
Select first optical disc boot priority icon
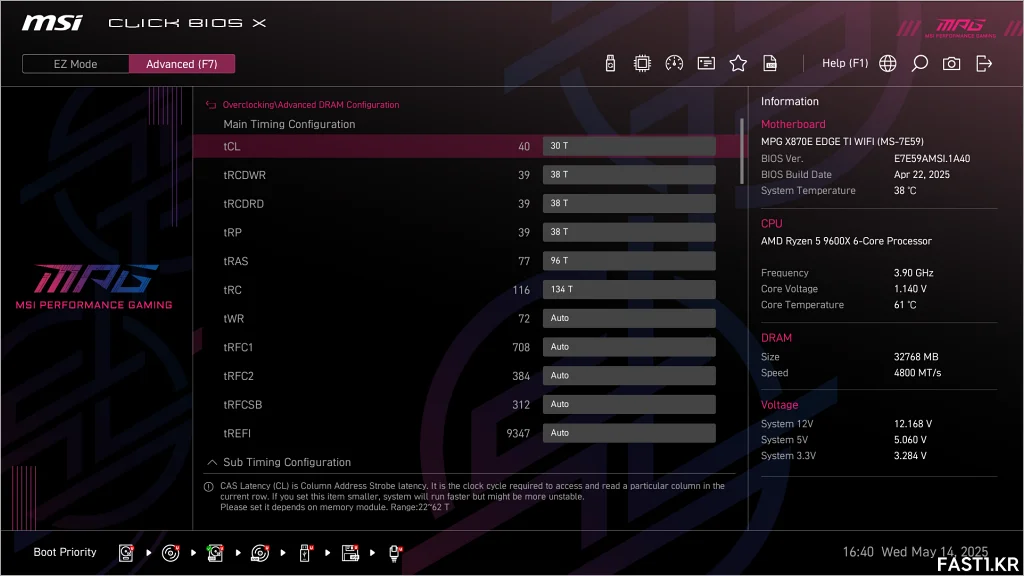pos(170,553)
